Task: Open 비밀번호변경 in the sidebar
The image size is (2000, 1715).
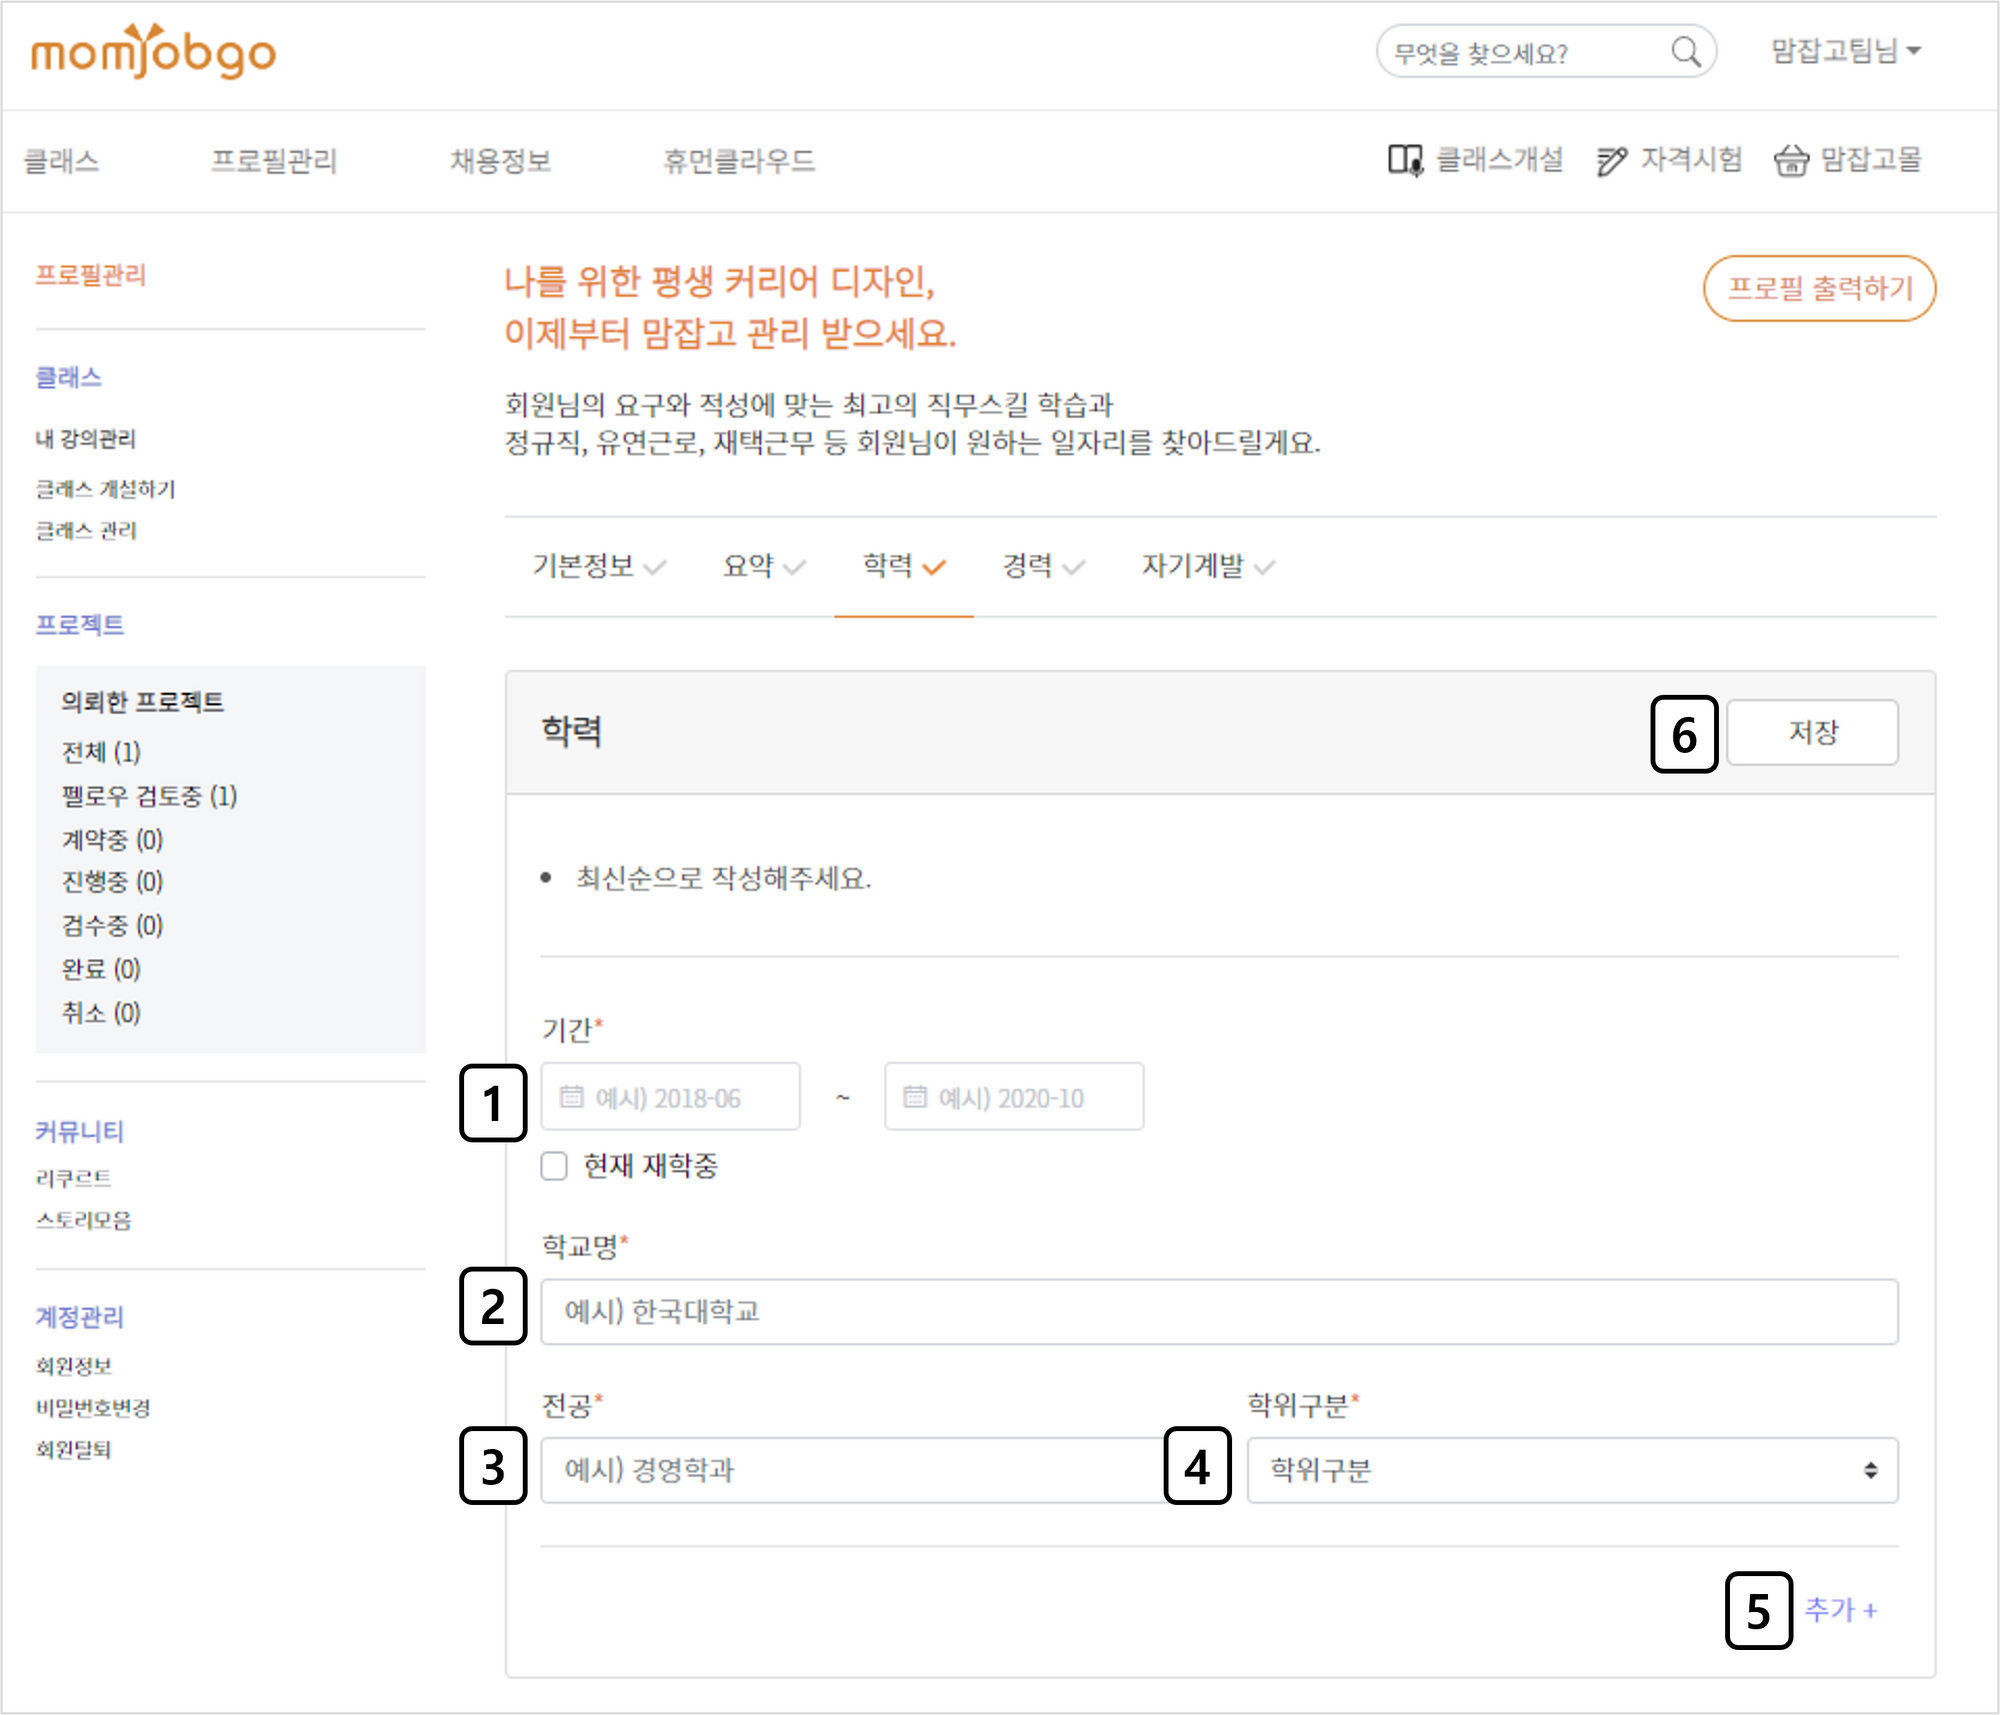Action: coord(93,1408)
